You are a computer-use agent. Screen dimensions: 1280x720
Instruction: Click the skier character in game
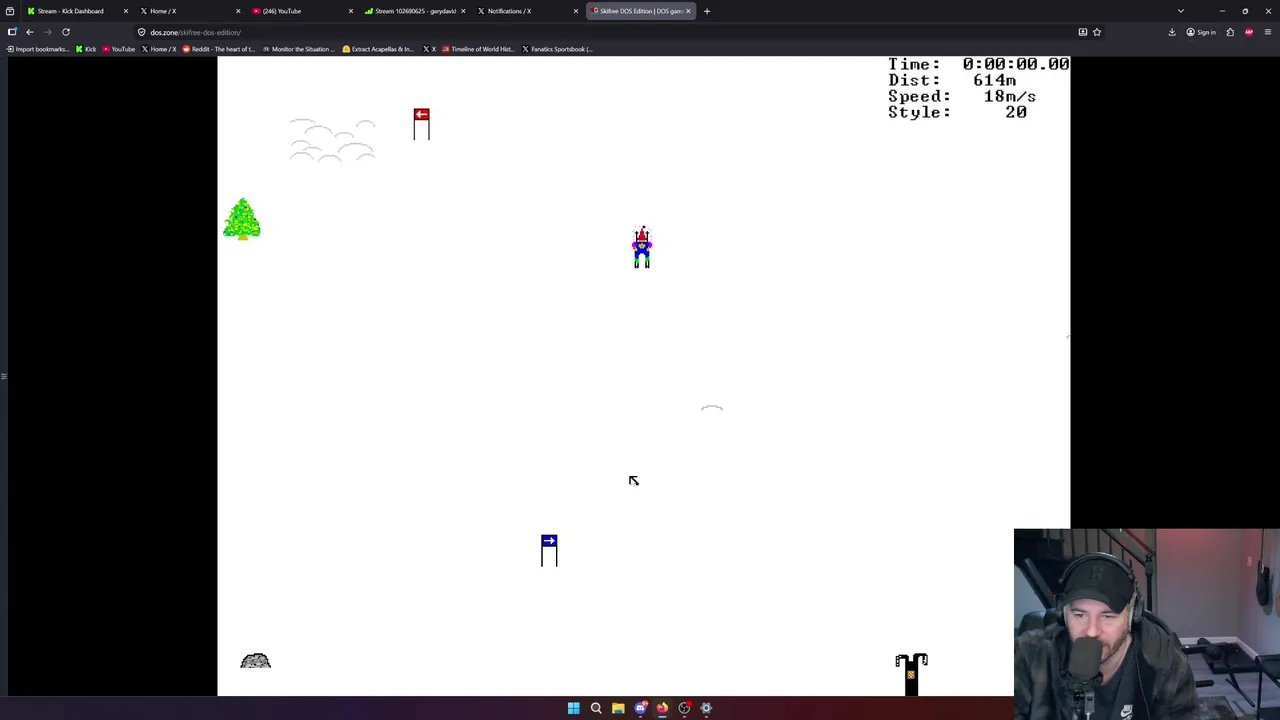coord(642,248)
